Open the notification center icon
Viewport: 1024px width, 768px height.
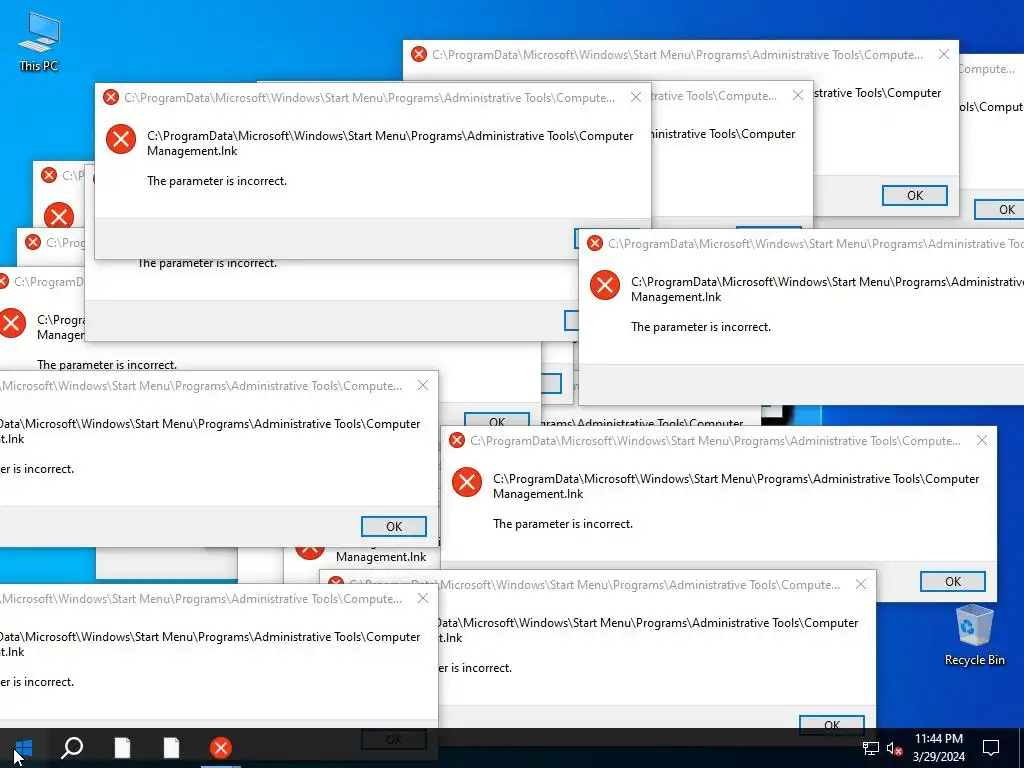tap(991, 748)
